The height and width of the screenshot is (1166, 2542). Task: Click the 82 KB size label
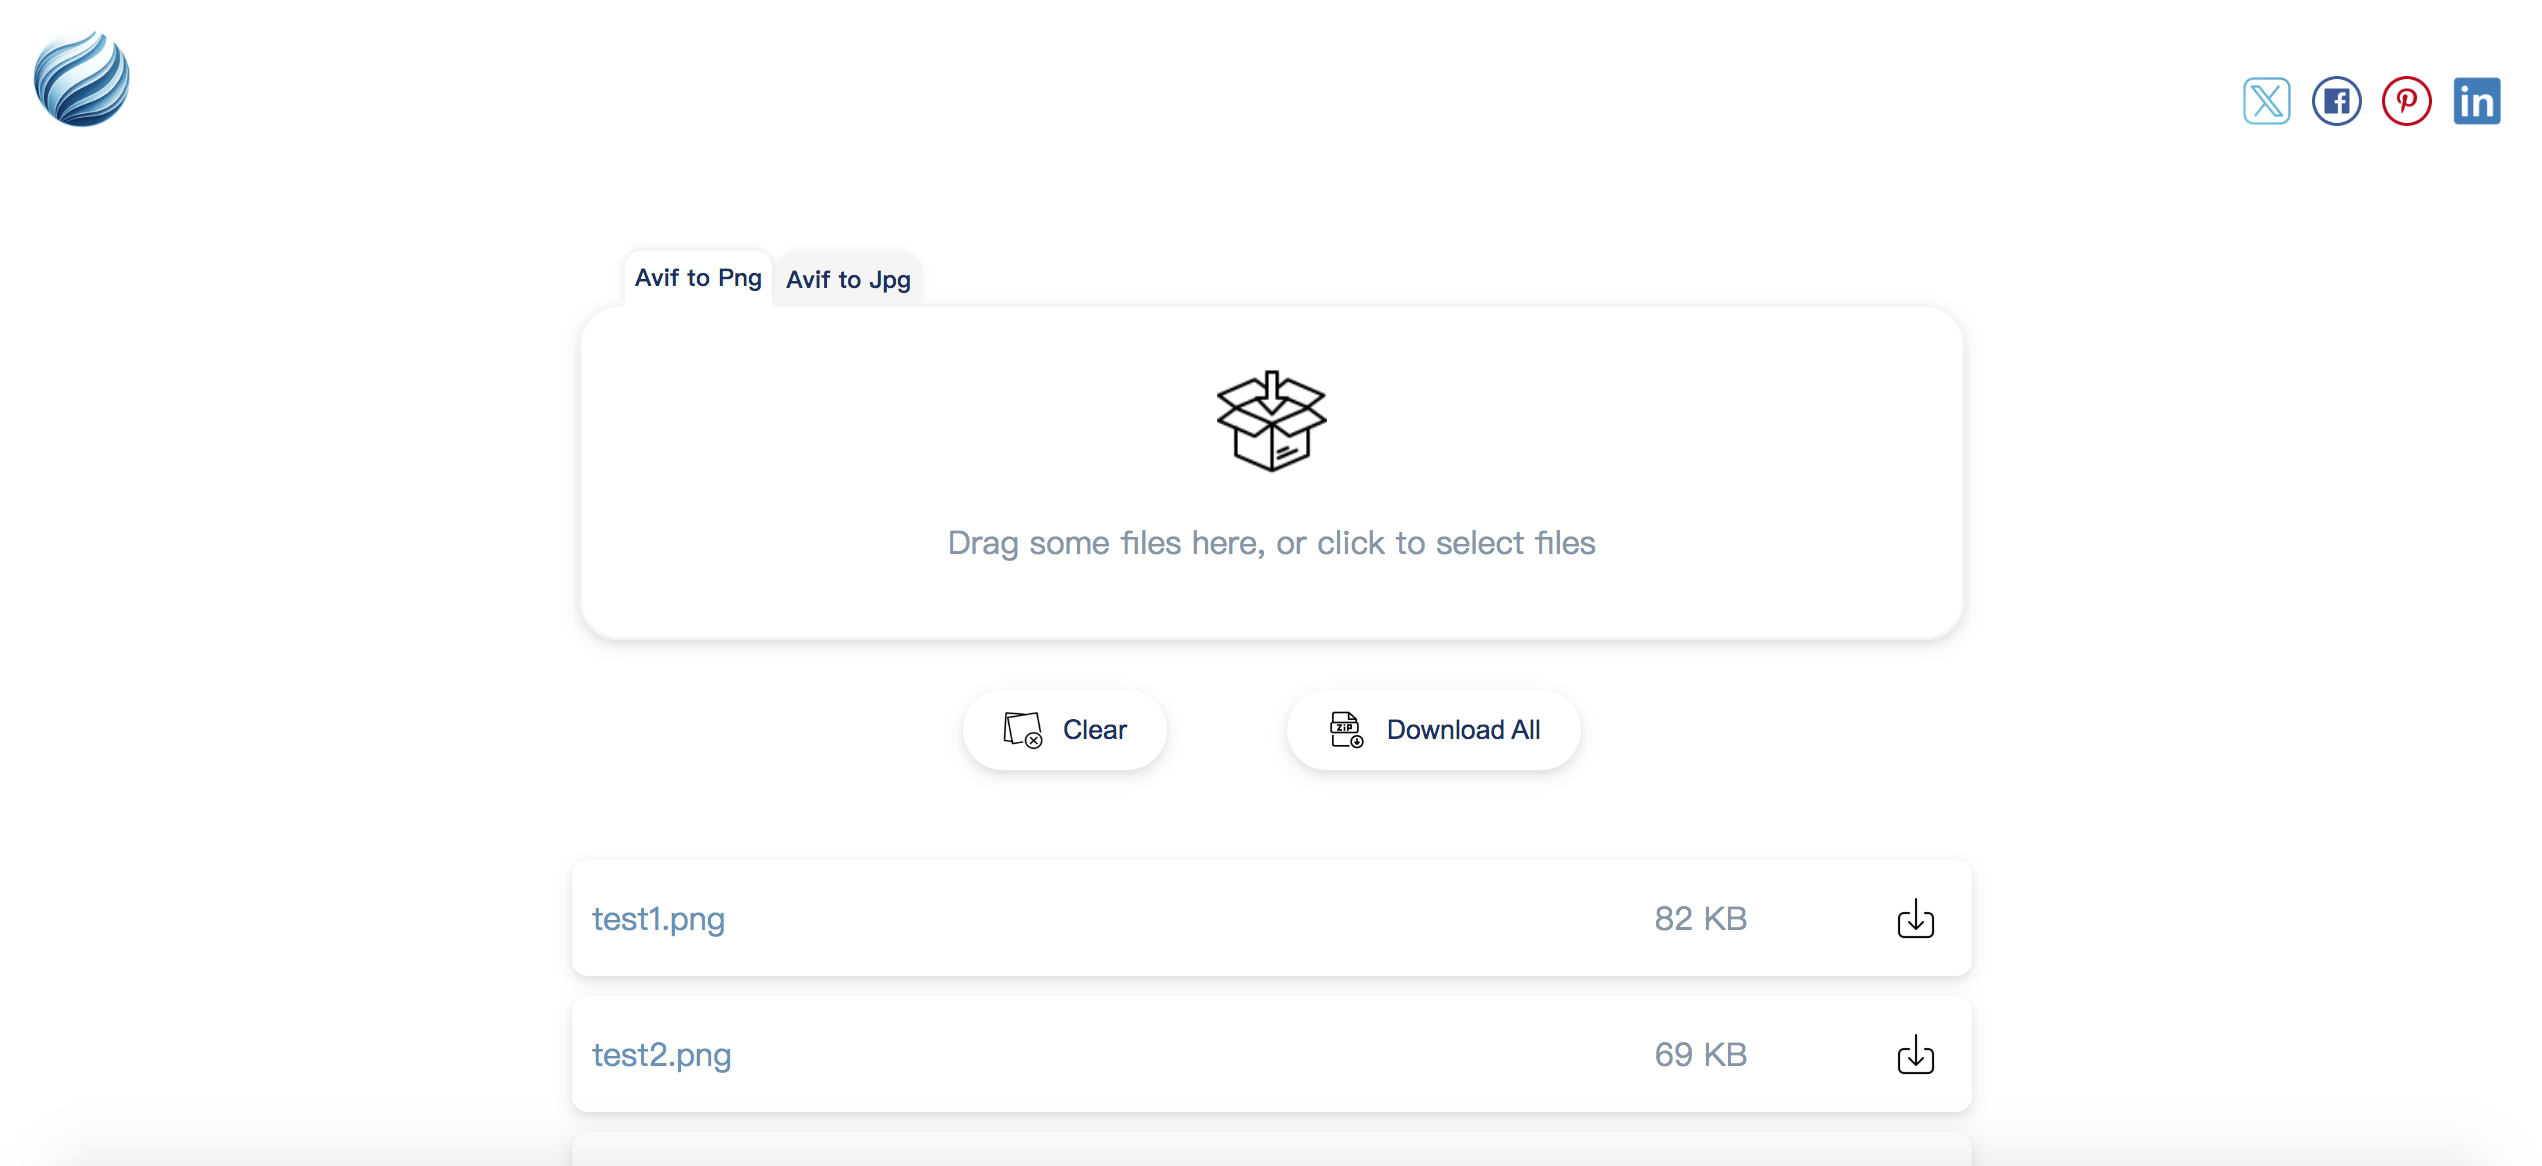1700,919
